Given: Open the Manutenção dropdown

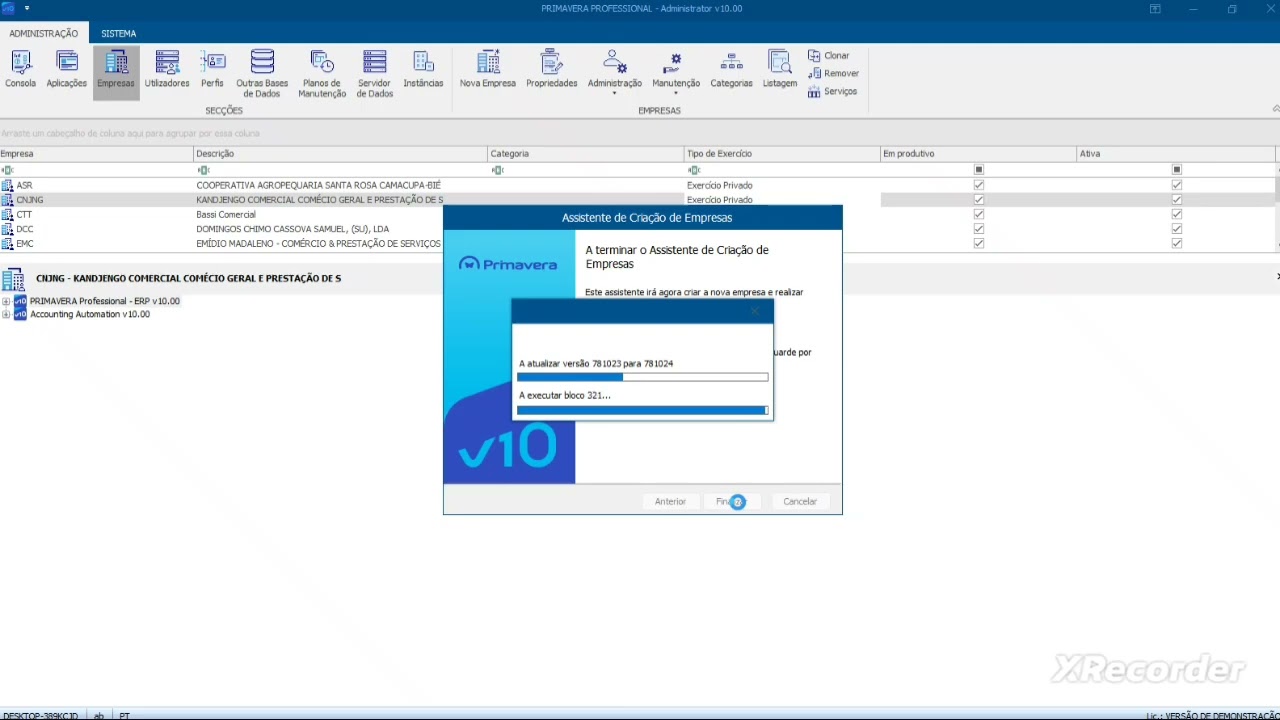Looking at the screenshot, I should 676,72.
